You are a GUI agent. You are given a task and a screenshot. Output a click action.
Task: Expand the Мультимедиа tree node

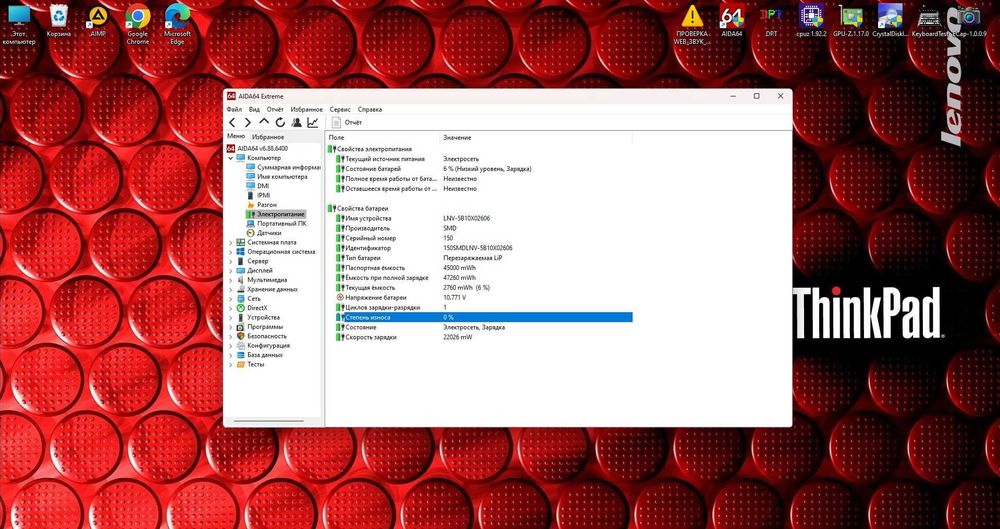(231, 280)
